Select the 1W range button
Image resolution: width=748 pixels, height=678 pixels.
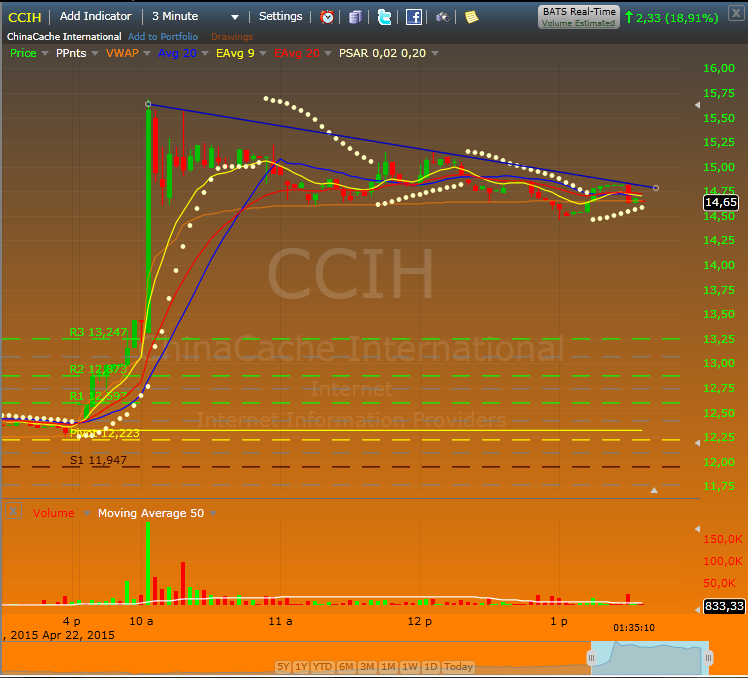coord(410,667)
